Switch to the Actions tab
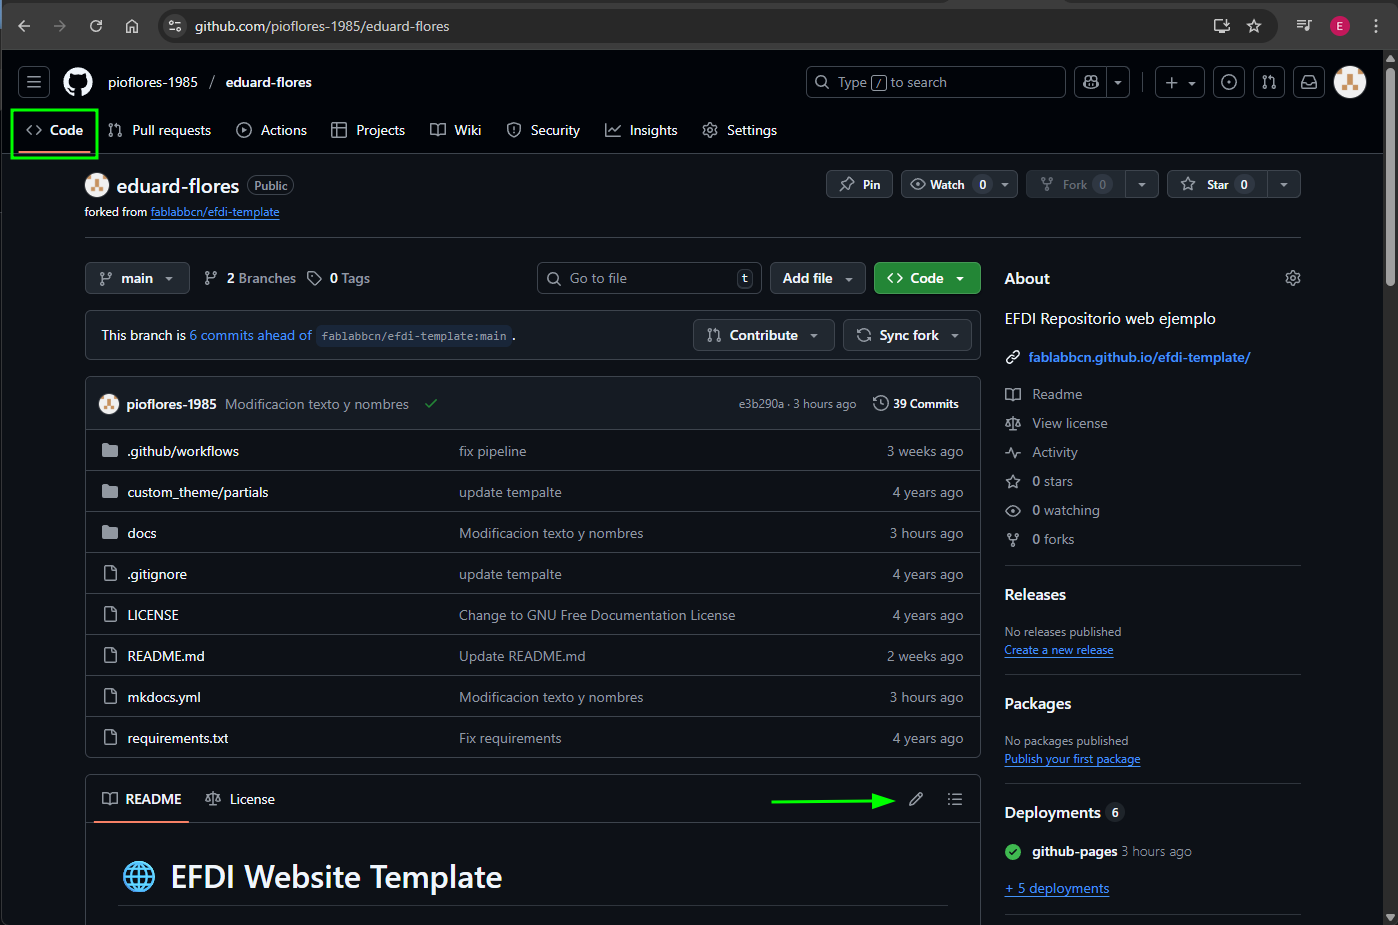1398x925 pixels. (272, 130)
